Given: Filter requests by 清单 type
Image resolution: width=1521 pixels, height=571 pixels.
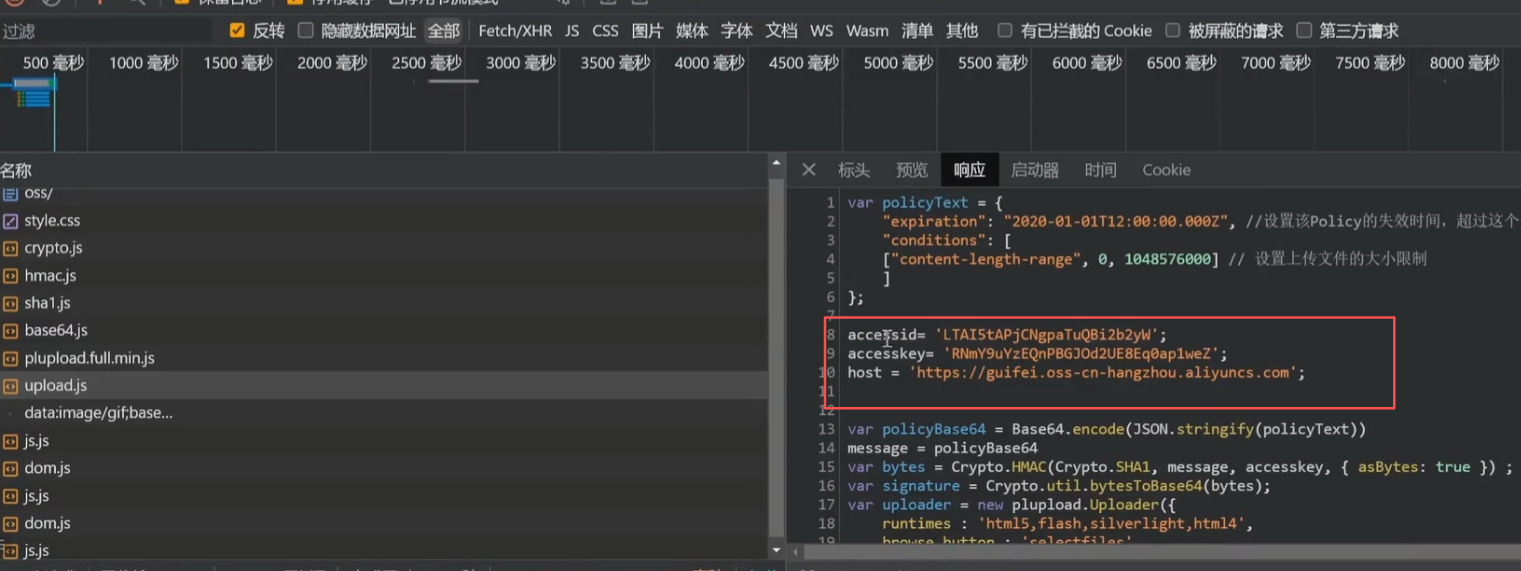Looking at the screenshot, I should coord(917,31).
